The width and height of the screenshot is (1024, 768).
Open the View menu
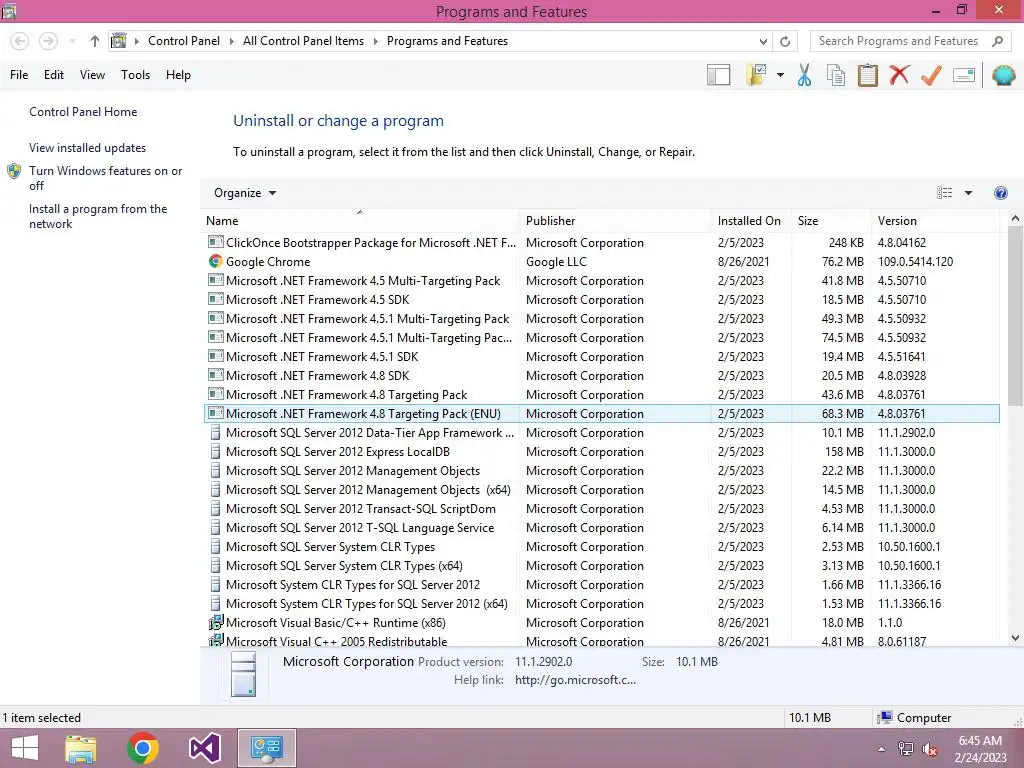(x=92, y=75)
